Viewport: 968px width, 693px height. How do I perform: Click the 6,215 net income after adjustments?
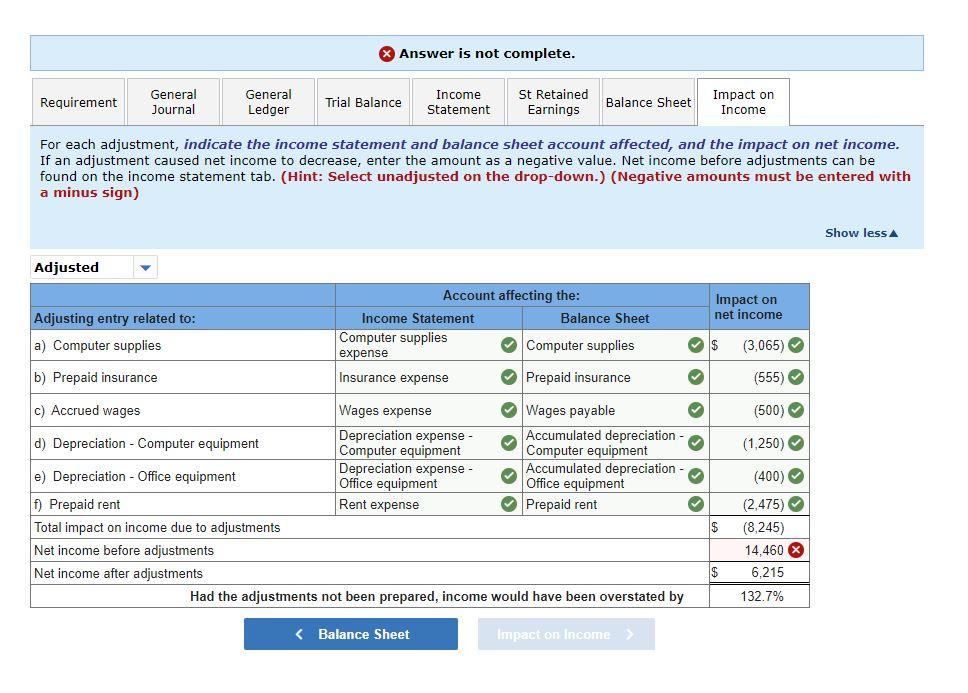coord(767,573)
